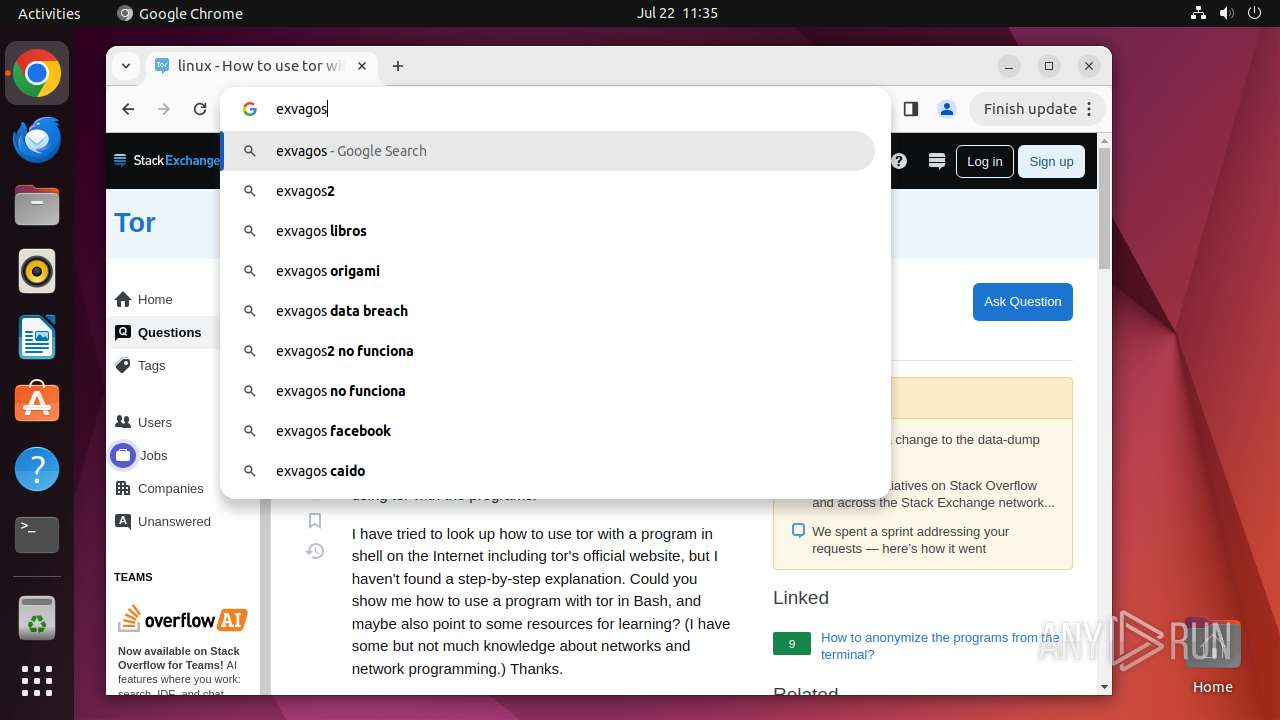1280x720 pixels.
Task: Choose the 'exvagos2' suggestion
Action: 548,191
